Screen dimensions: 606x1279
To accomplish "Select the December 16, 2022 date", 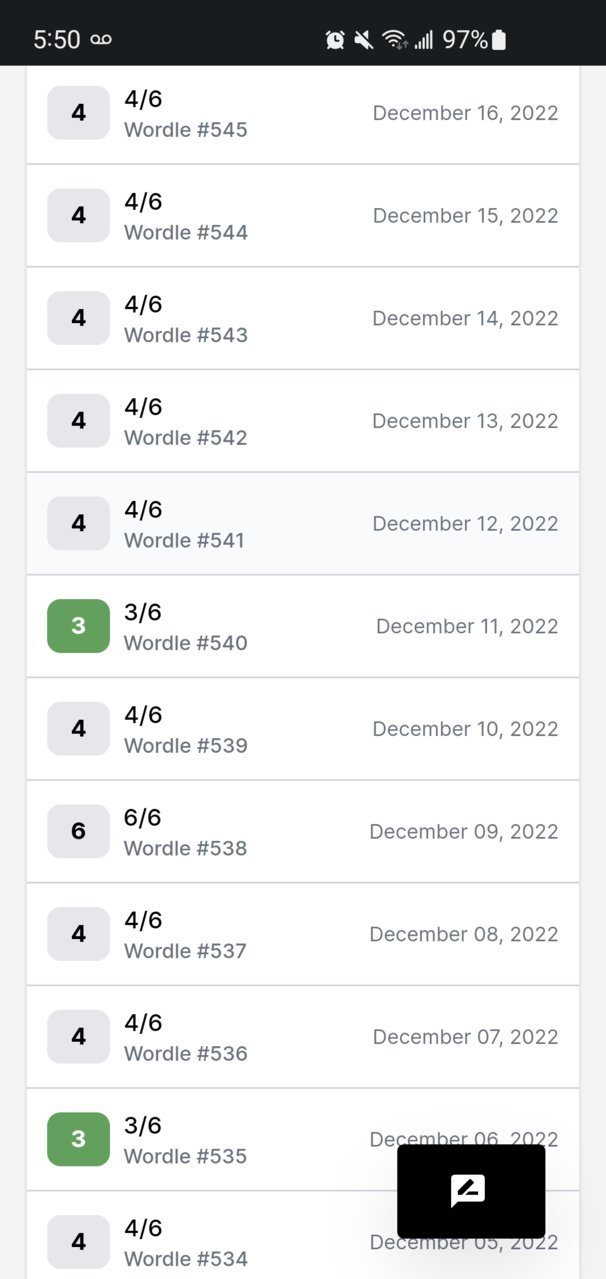I will (x=466, y=113).
